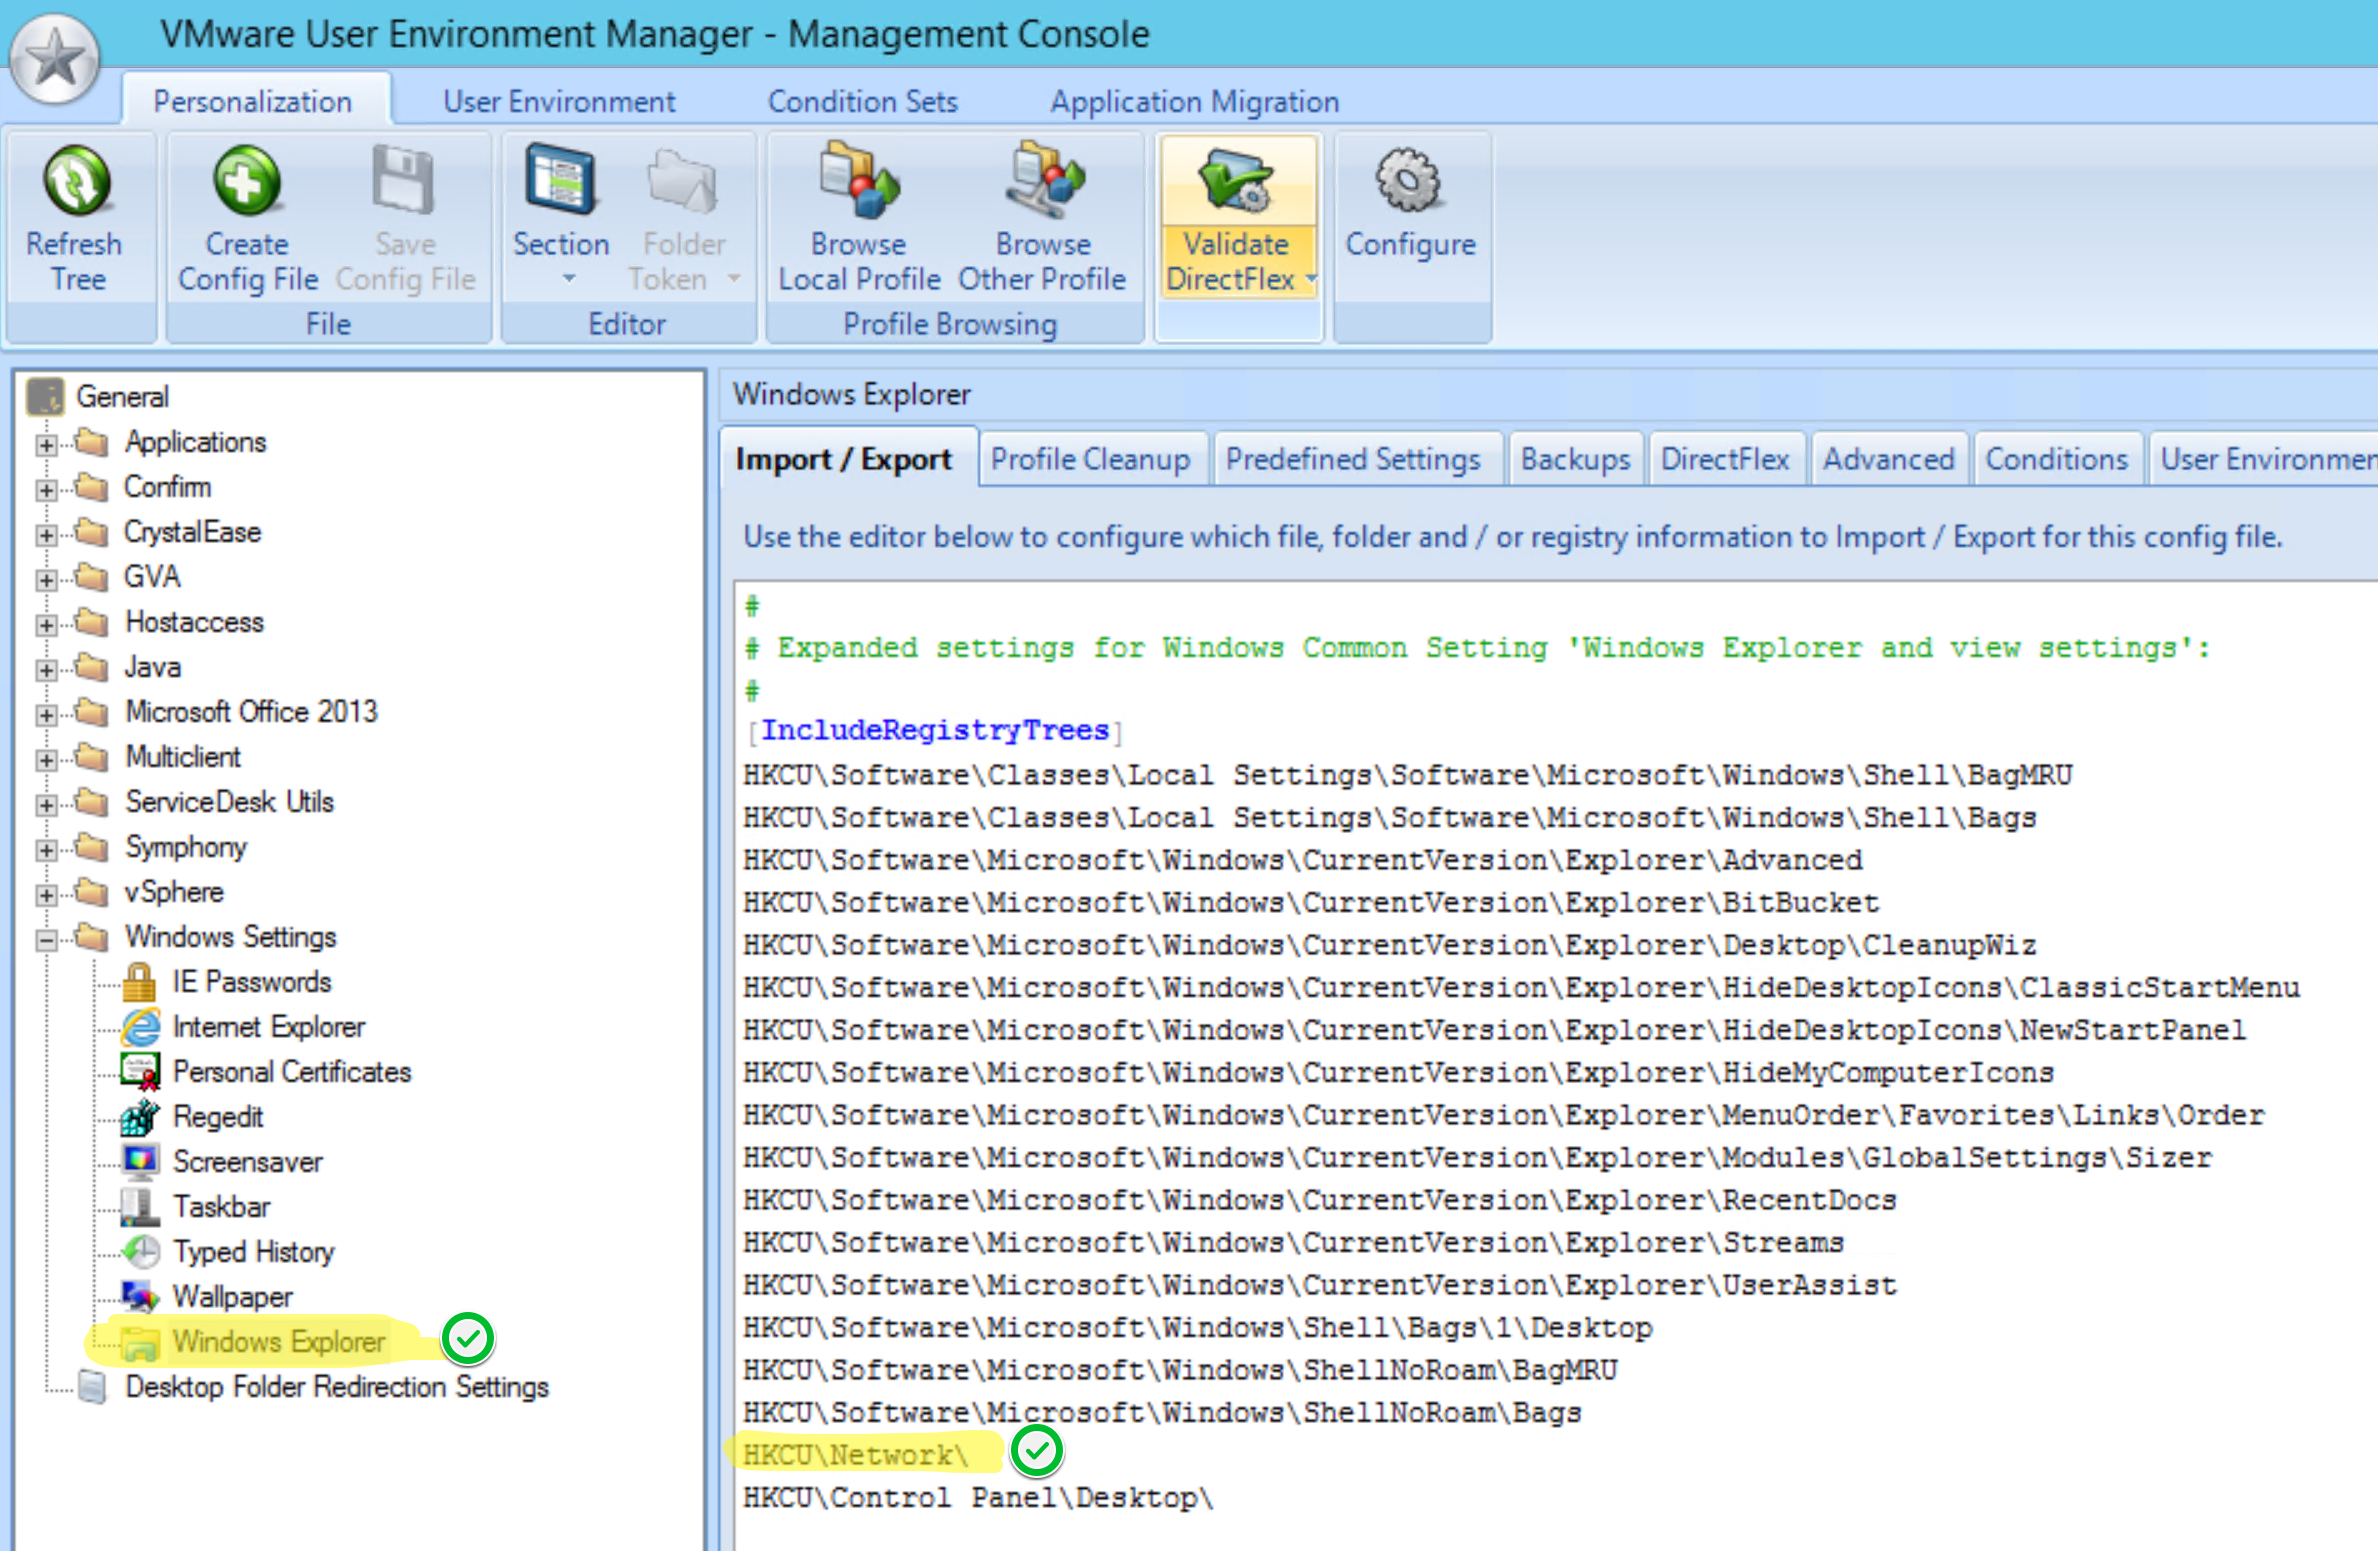The height and width of the screenshot is (1551, 2378).
Task: Open the Advanced tab
Action: pyautogui.click(x=1888, y=459)
